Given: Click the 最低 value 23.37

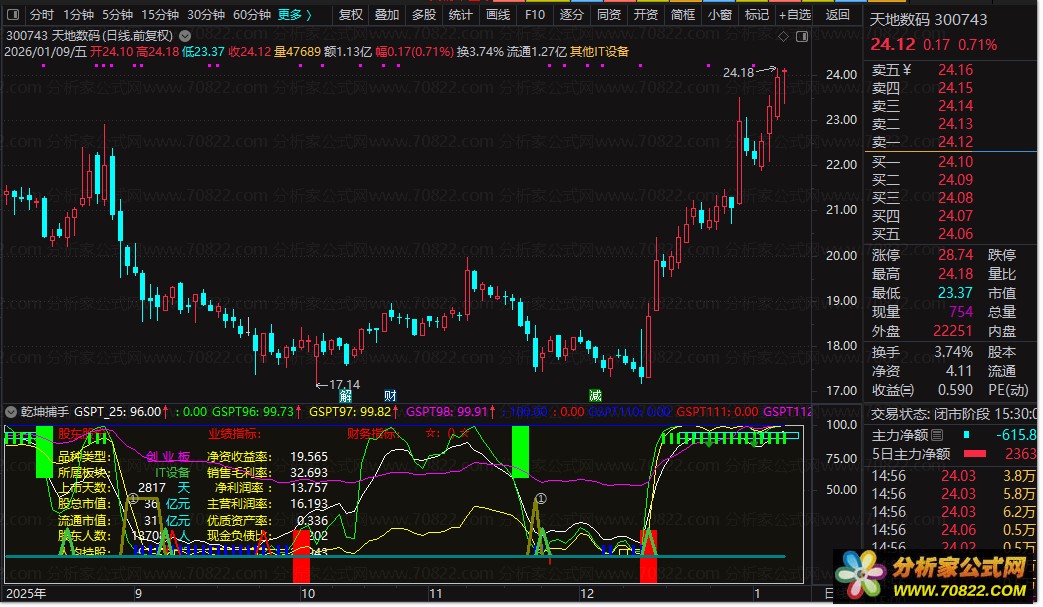Looking at the screenshot, I should click(955, 293).
